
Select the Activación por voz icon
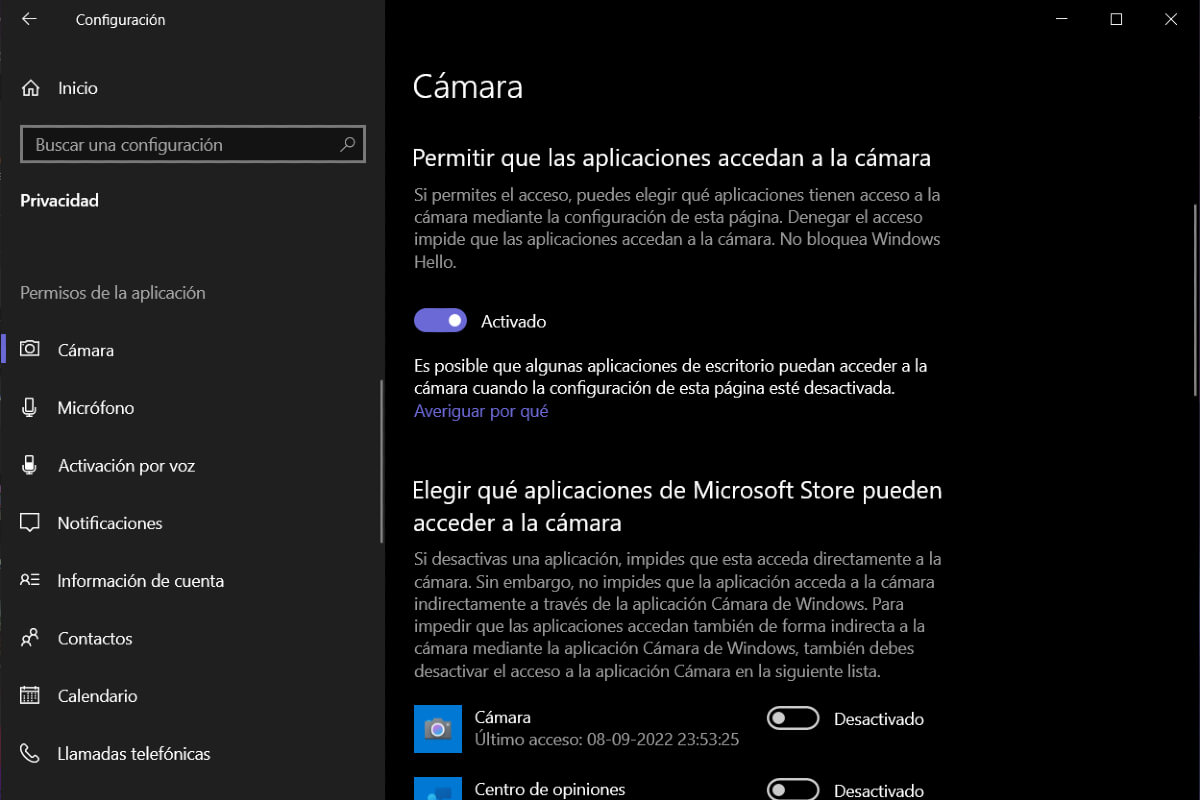(x=30, y=465)
